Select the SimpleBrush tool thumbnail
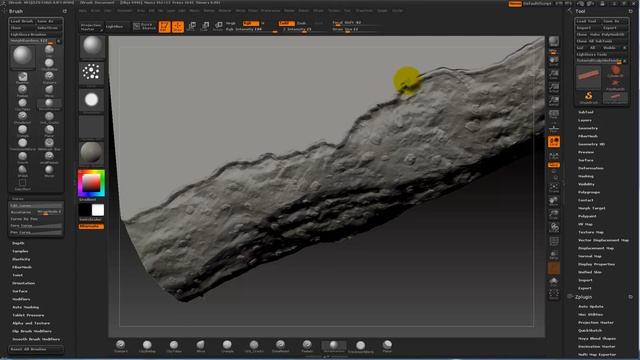This screenshot has width=640, height=360. 589,97
